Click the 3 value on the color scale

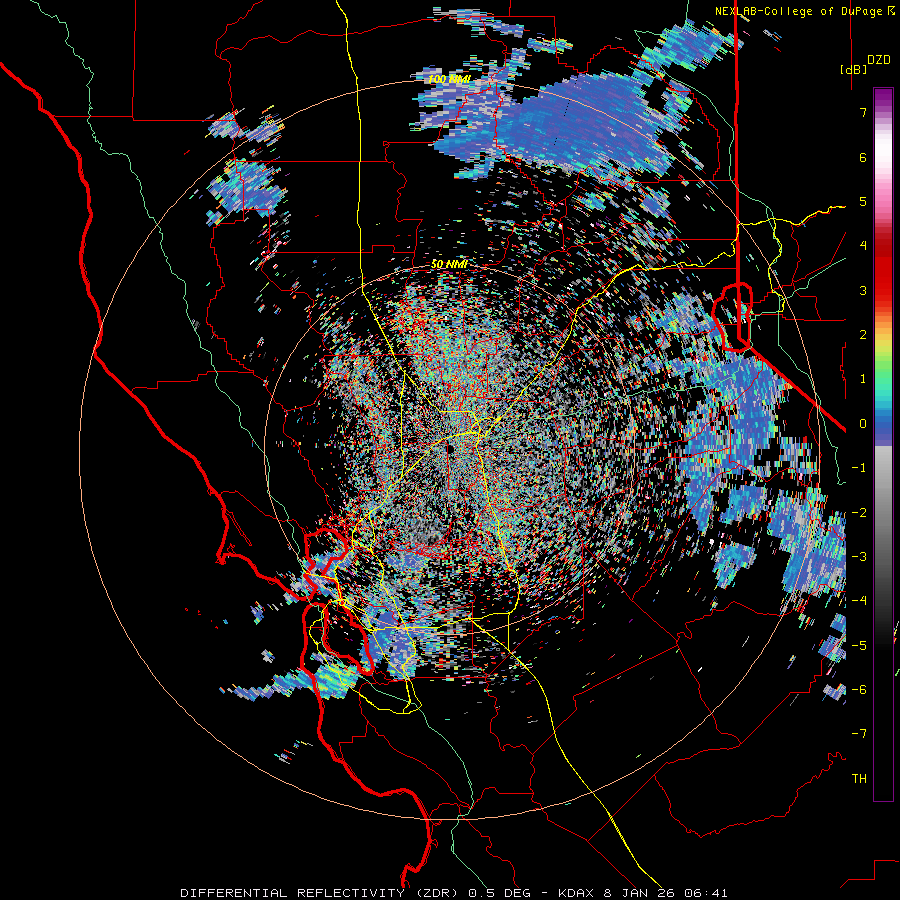click(x=863, y=290)
